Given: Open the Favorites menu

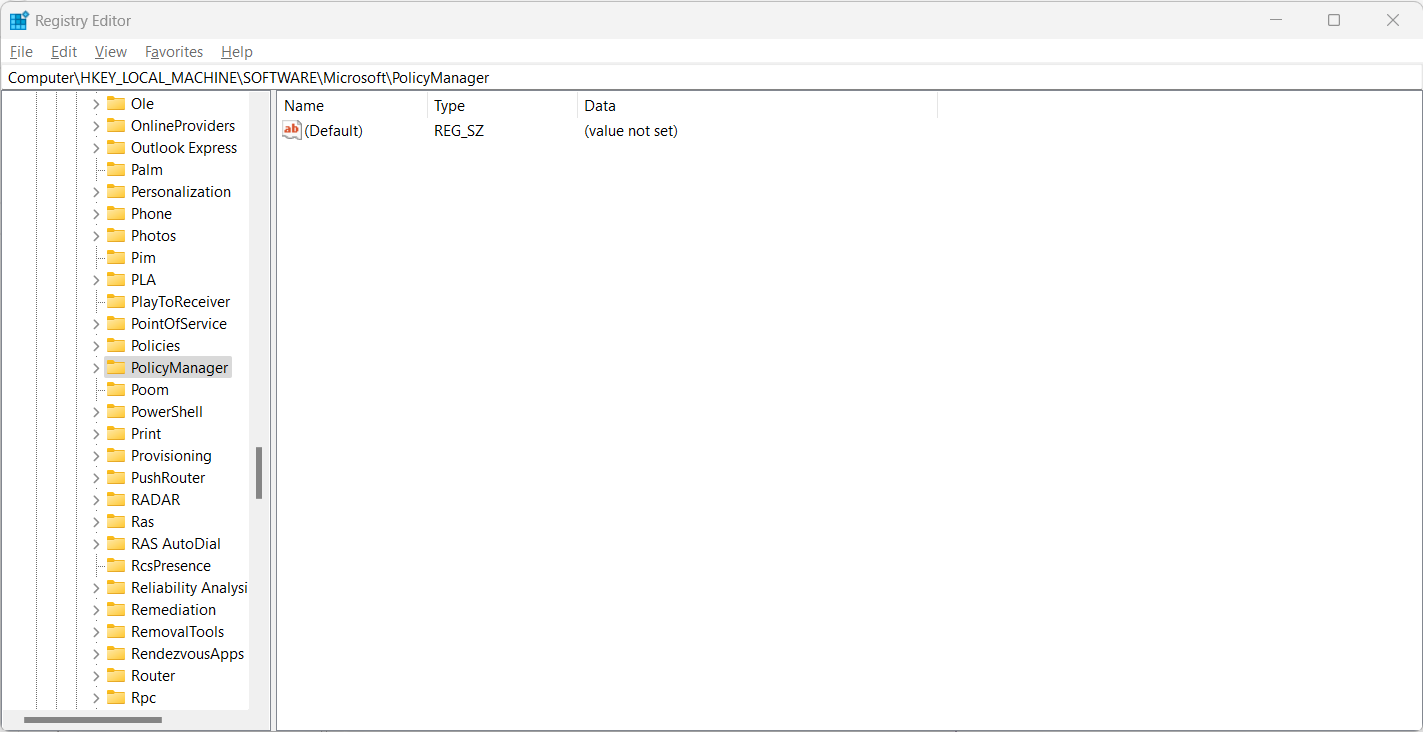Looking at the screenshot, I should [x=174, y=52].
